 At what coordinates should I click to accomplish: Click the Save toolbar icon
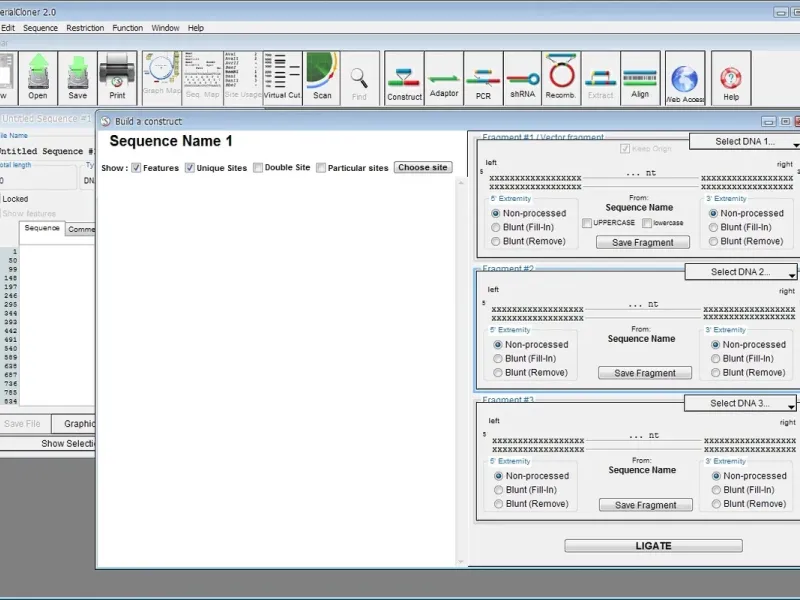78,78
